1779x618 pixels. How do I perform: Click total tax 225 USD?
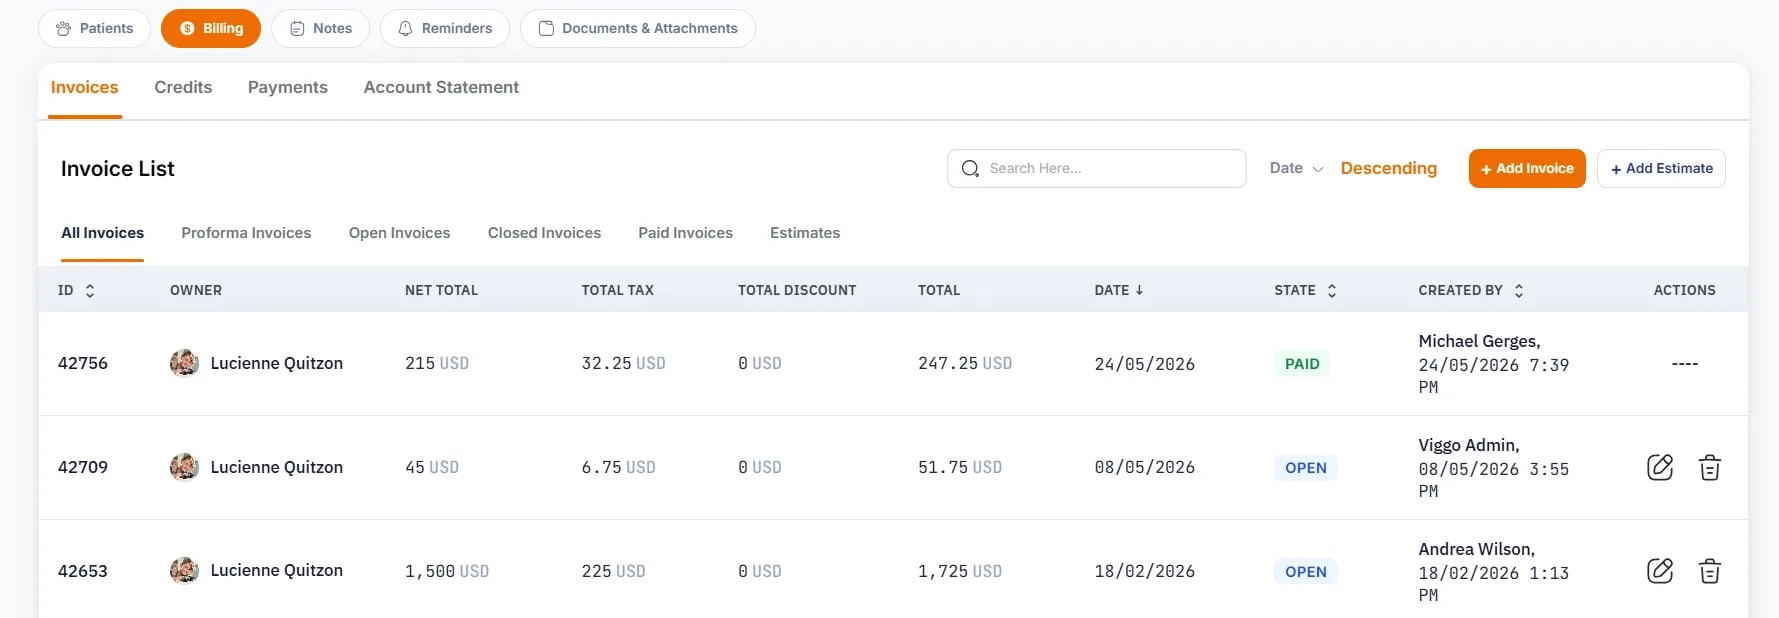[x=613, y=571]
